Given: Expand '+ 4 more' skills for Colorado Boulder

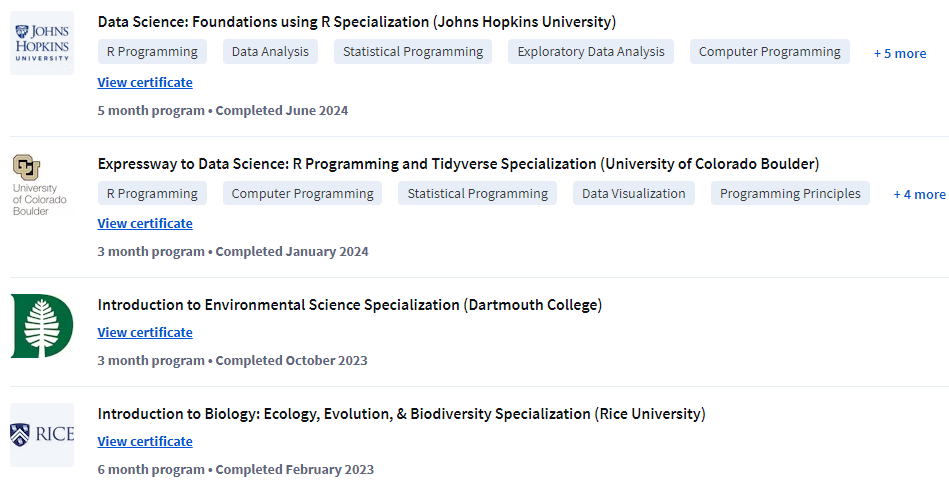Looking at the screenshot, I should pos(919,194).
